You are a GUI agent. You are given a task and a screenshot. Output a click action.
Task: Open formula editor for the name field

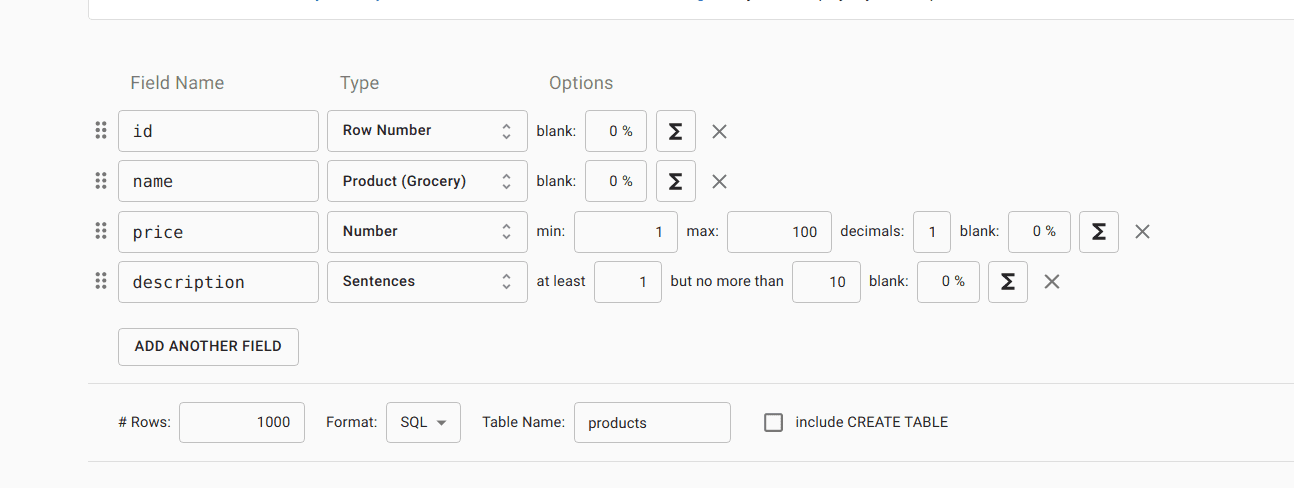coord(675,181)
